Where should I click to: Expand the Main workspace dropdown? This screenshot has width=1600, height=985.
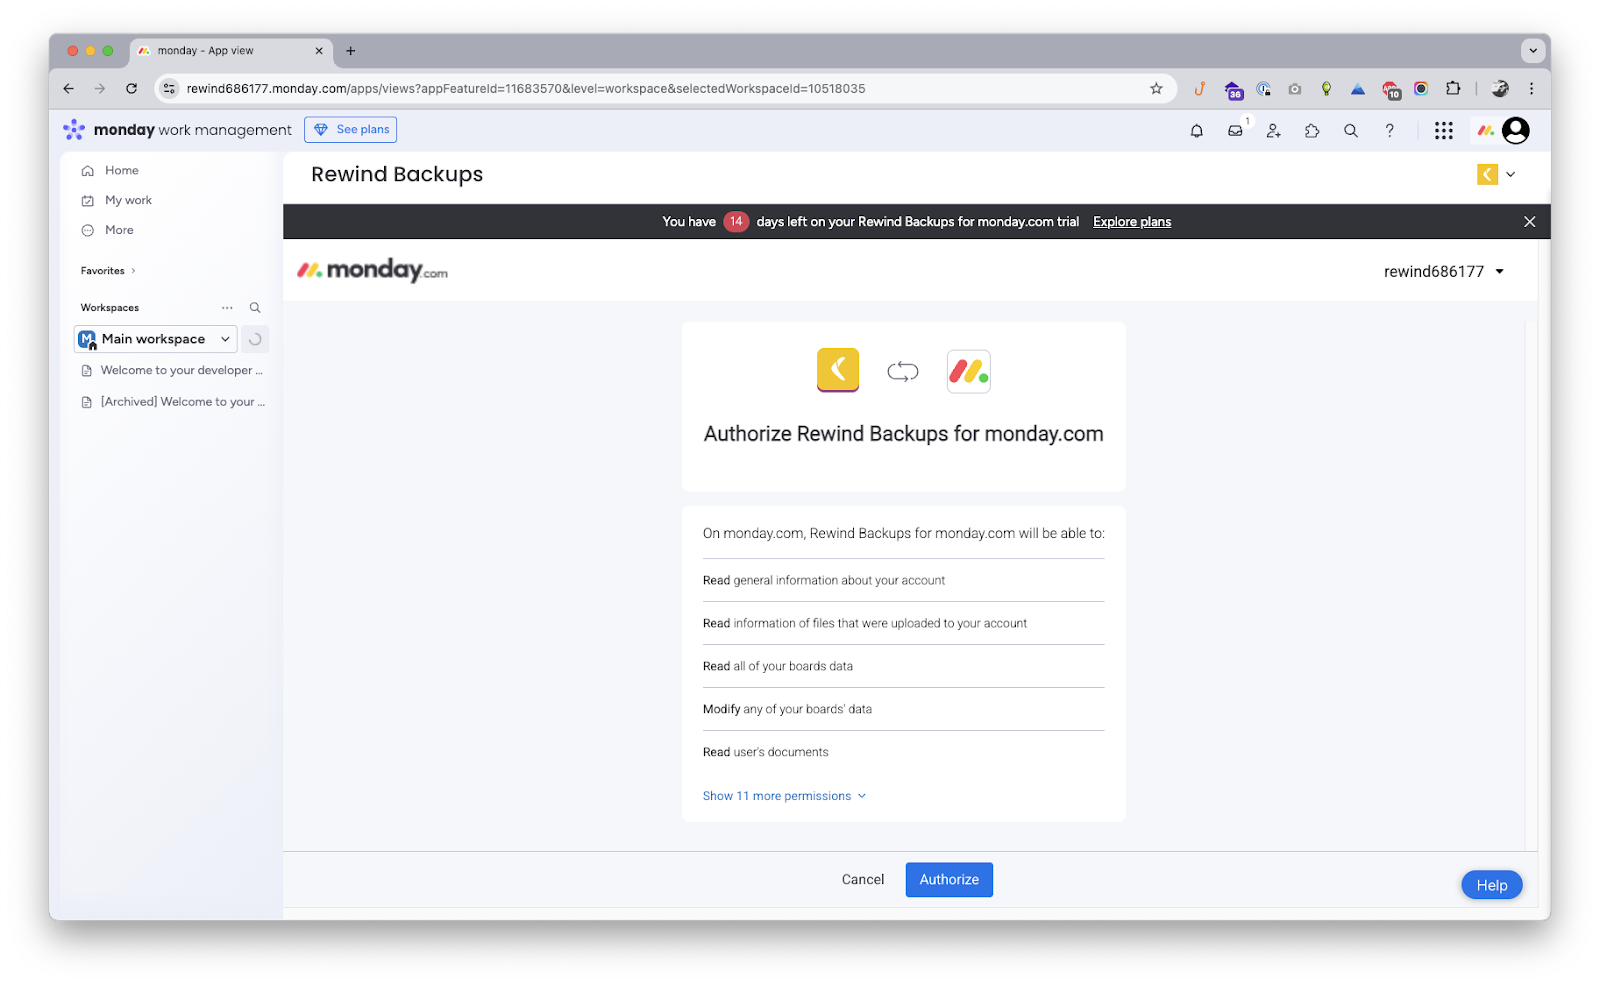pos(225,339)
